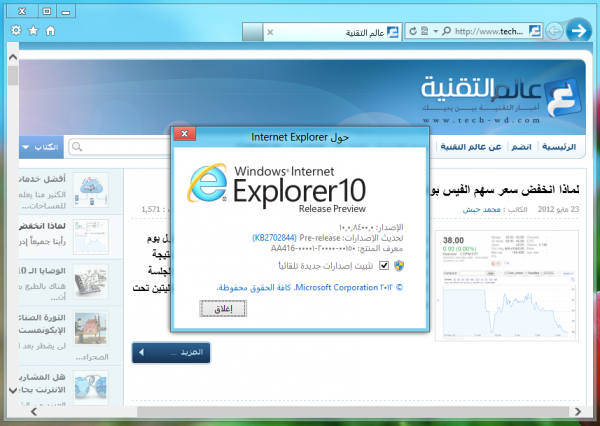Close the عالم التقنية tab with its X

[x=270, y=32]
